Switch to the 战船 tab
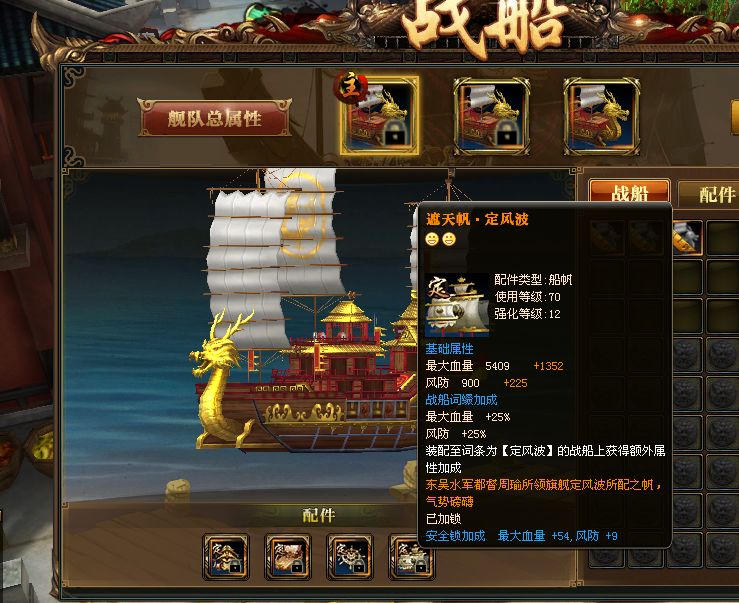 click(x=630, y=192)
